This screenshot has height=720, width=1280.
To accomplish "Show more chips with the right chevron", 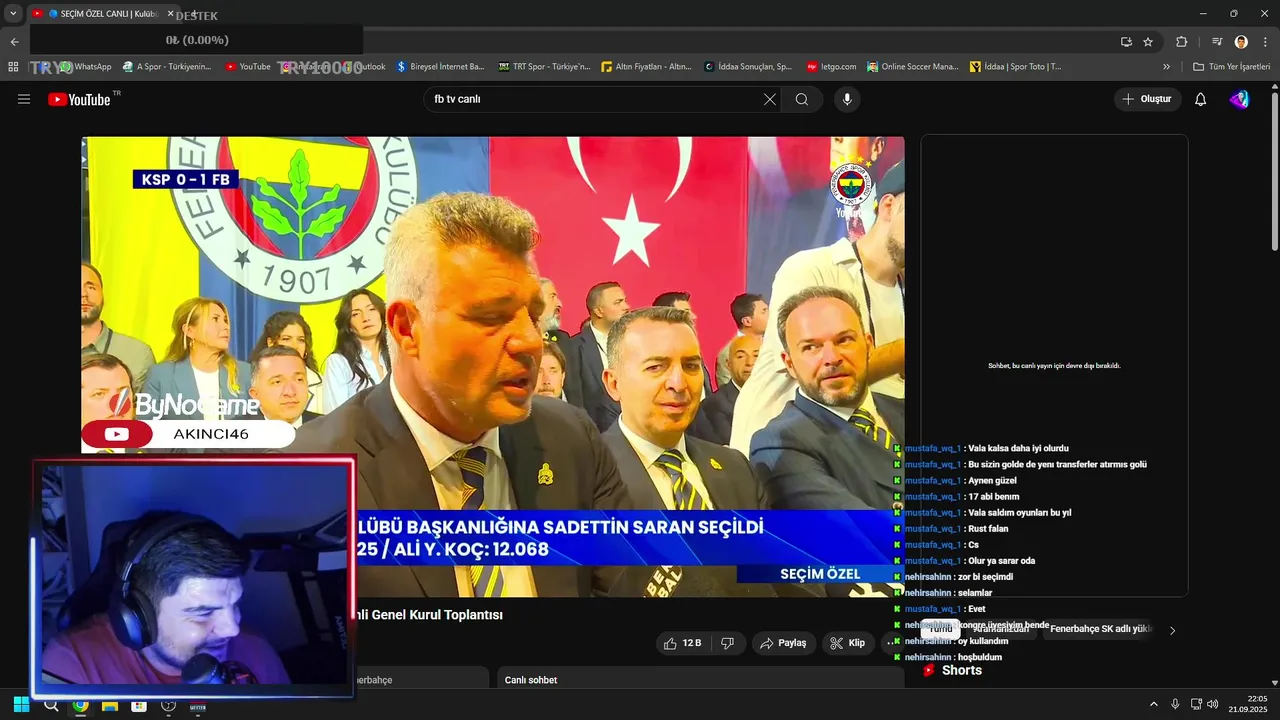I will tap(1172, 630).
